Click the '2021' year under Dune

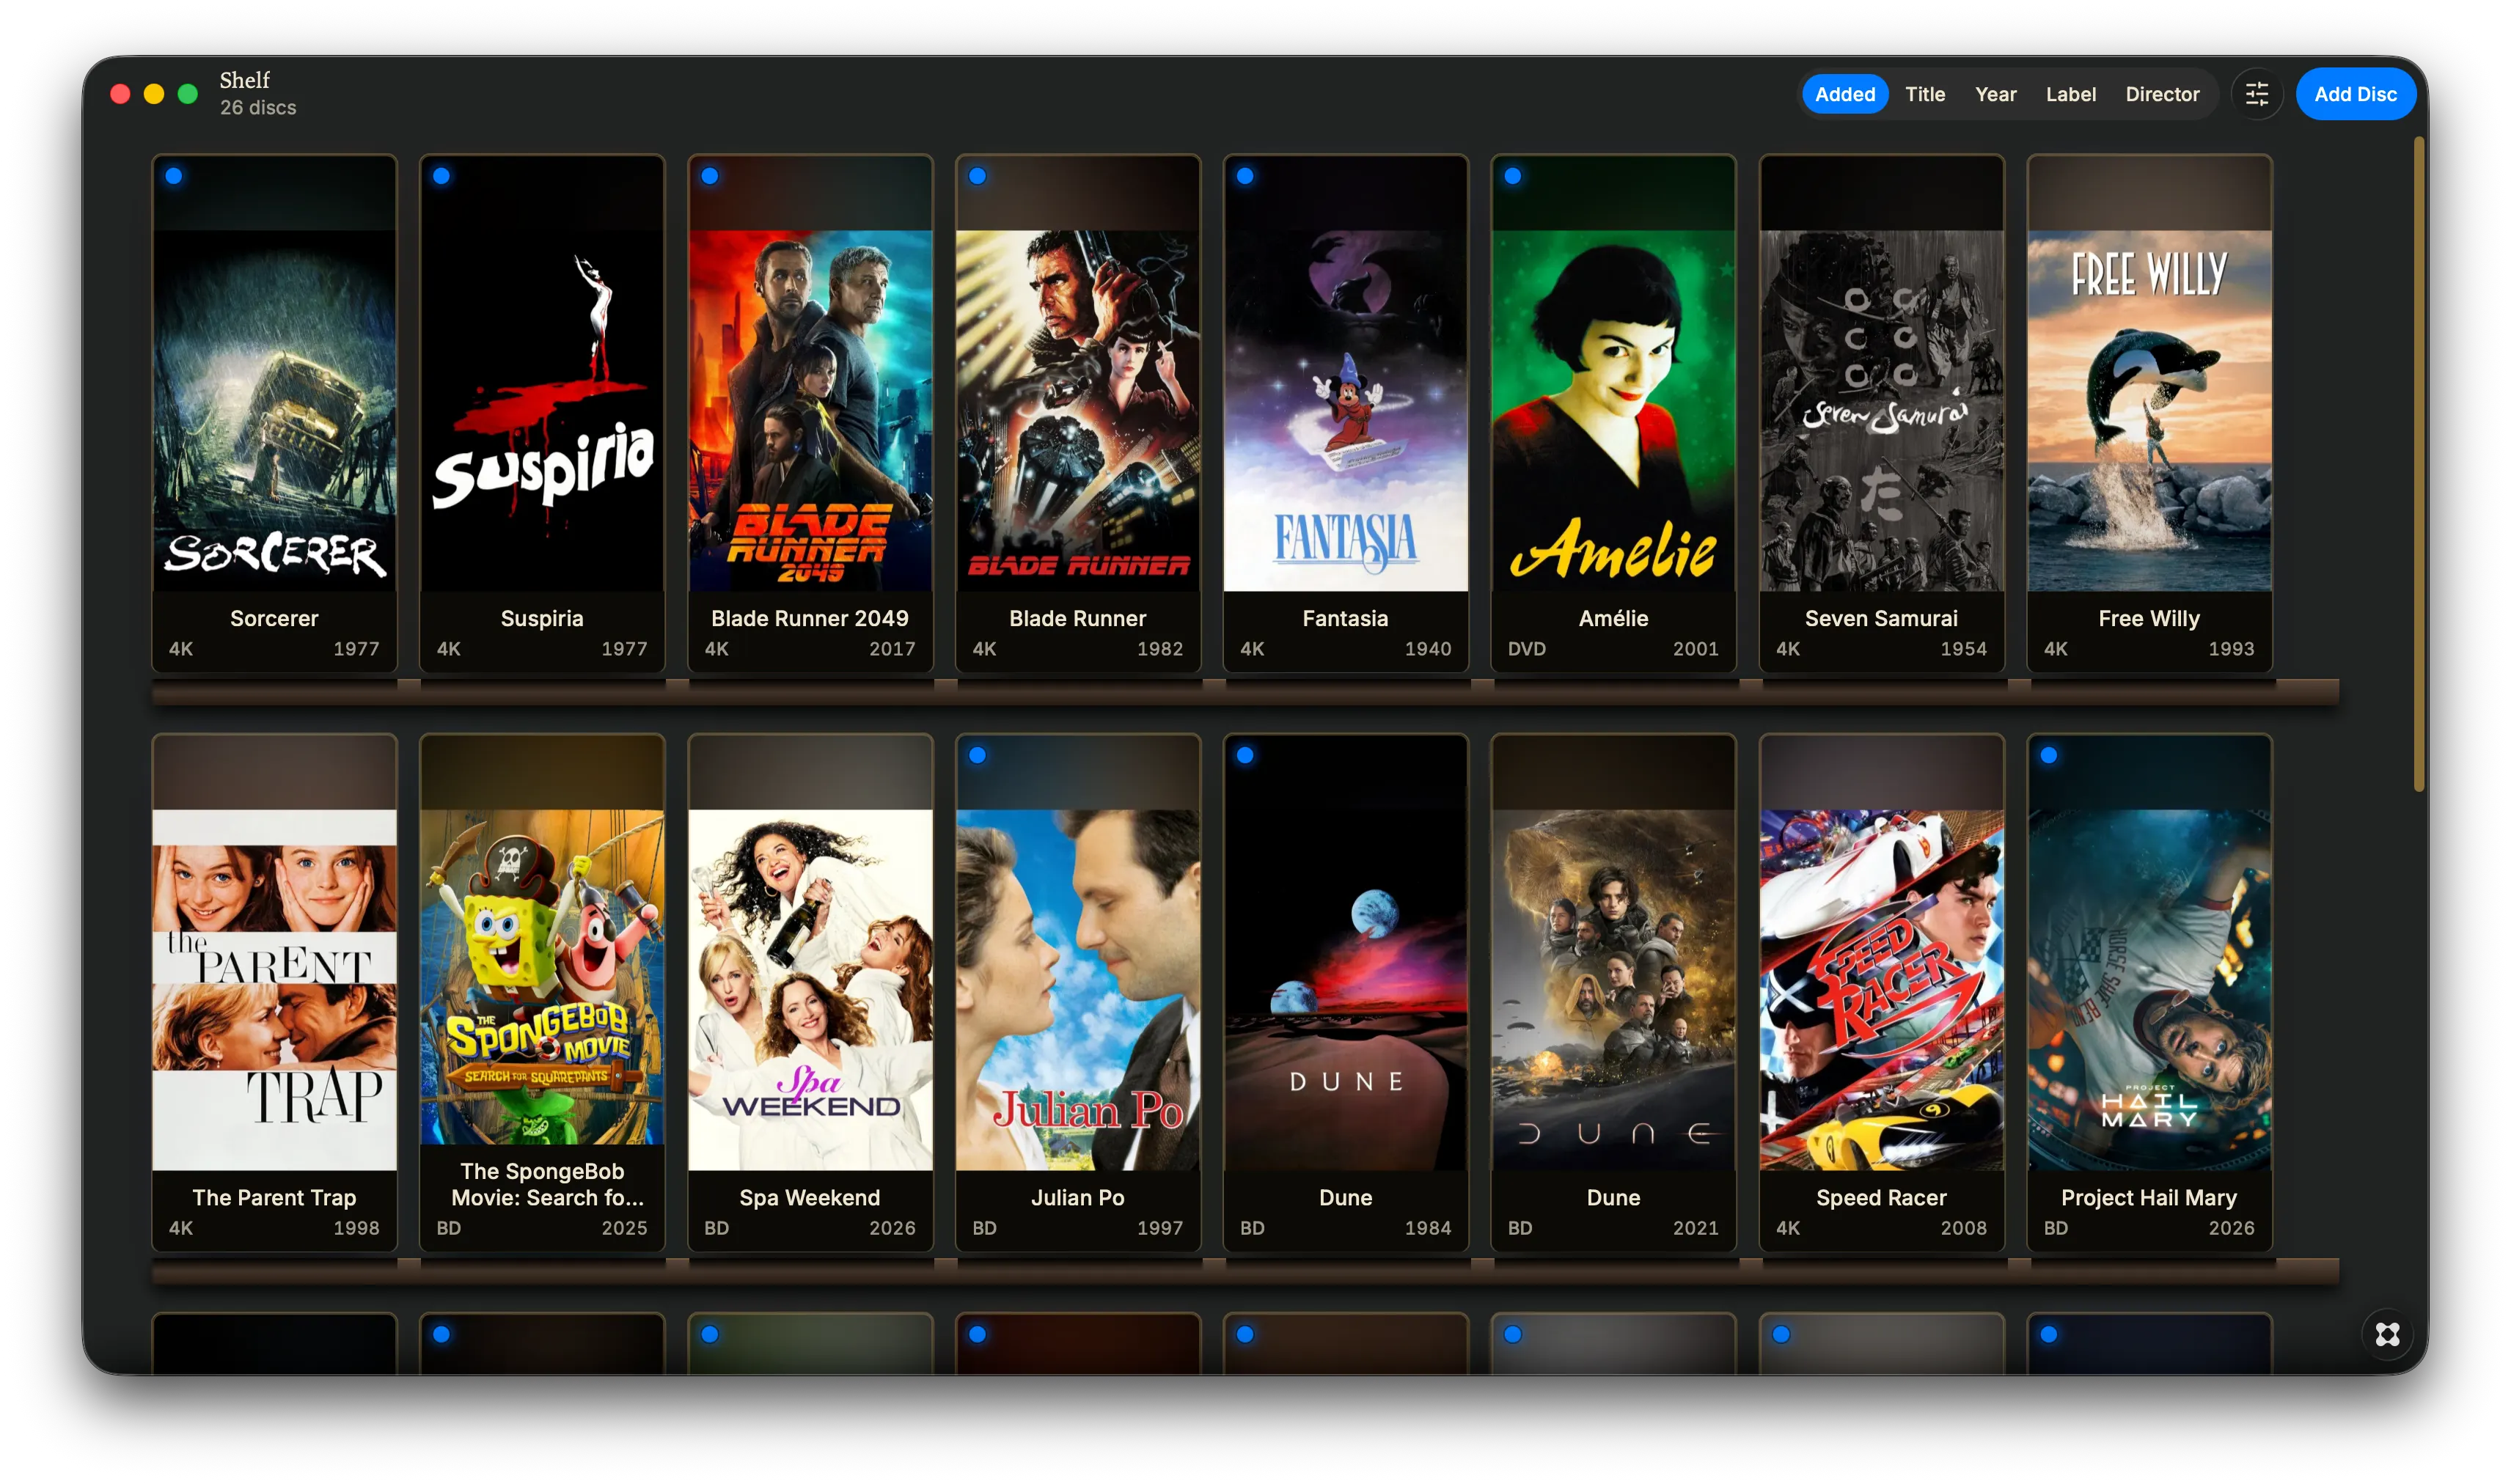(x=1695, y=1227)
